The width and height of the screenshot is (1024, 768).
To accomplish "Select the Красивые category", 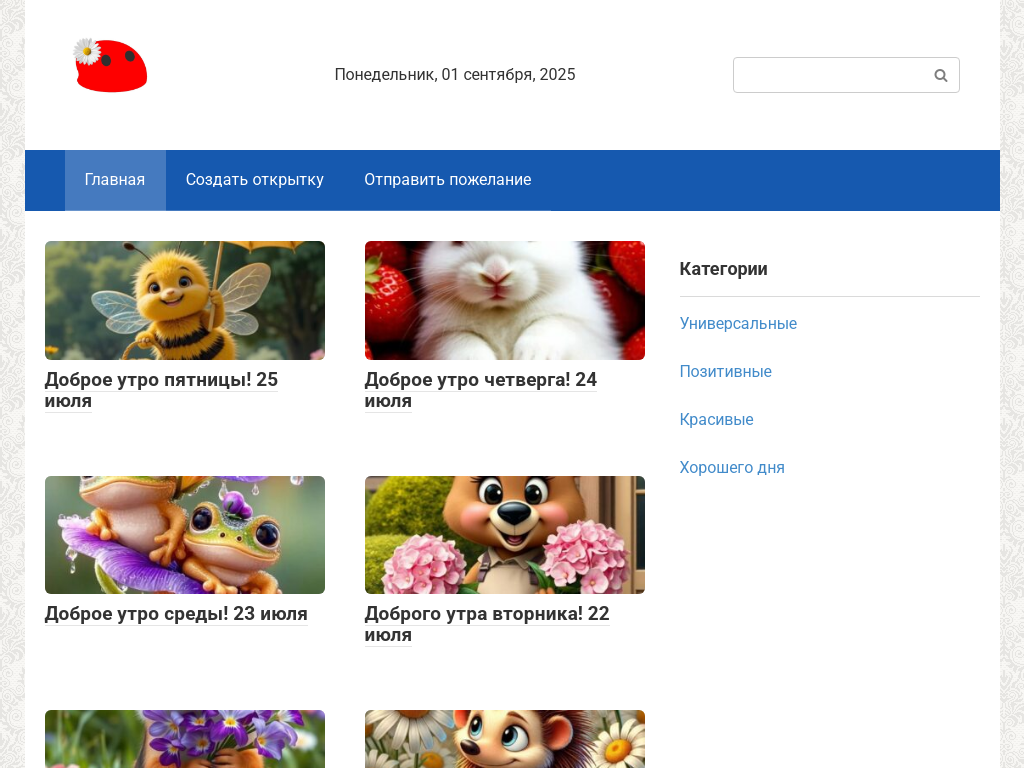I will click(x=716, y=420).
